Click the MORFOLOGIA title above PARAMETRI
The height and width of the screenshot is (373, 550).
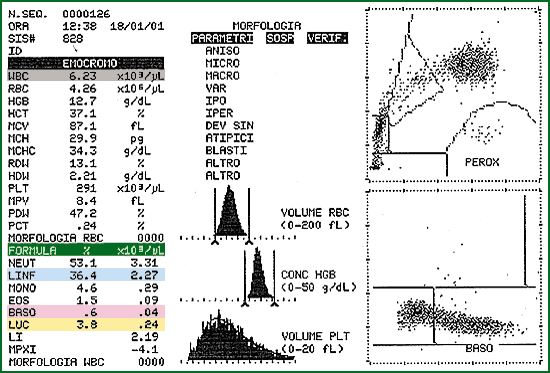coord(267,26)
